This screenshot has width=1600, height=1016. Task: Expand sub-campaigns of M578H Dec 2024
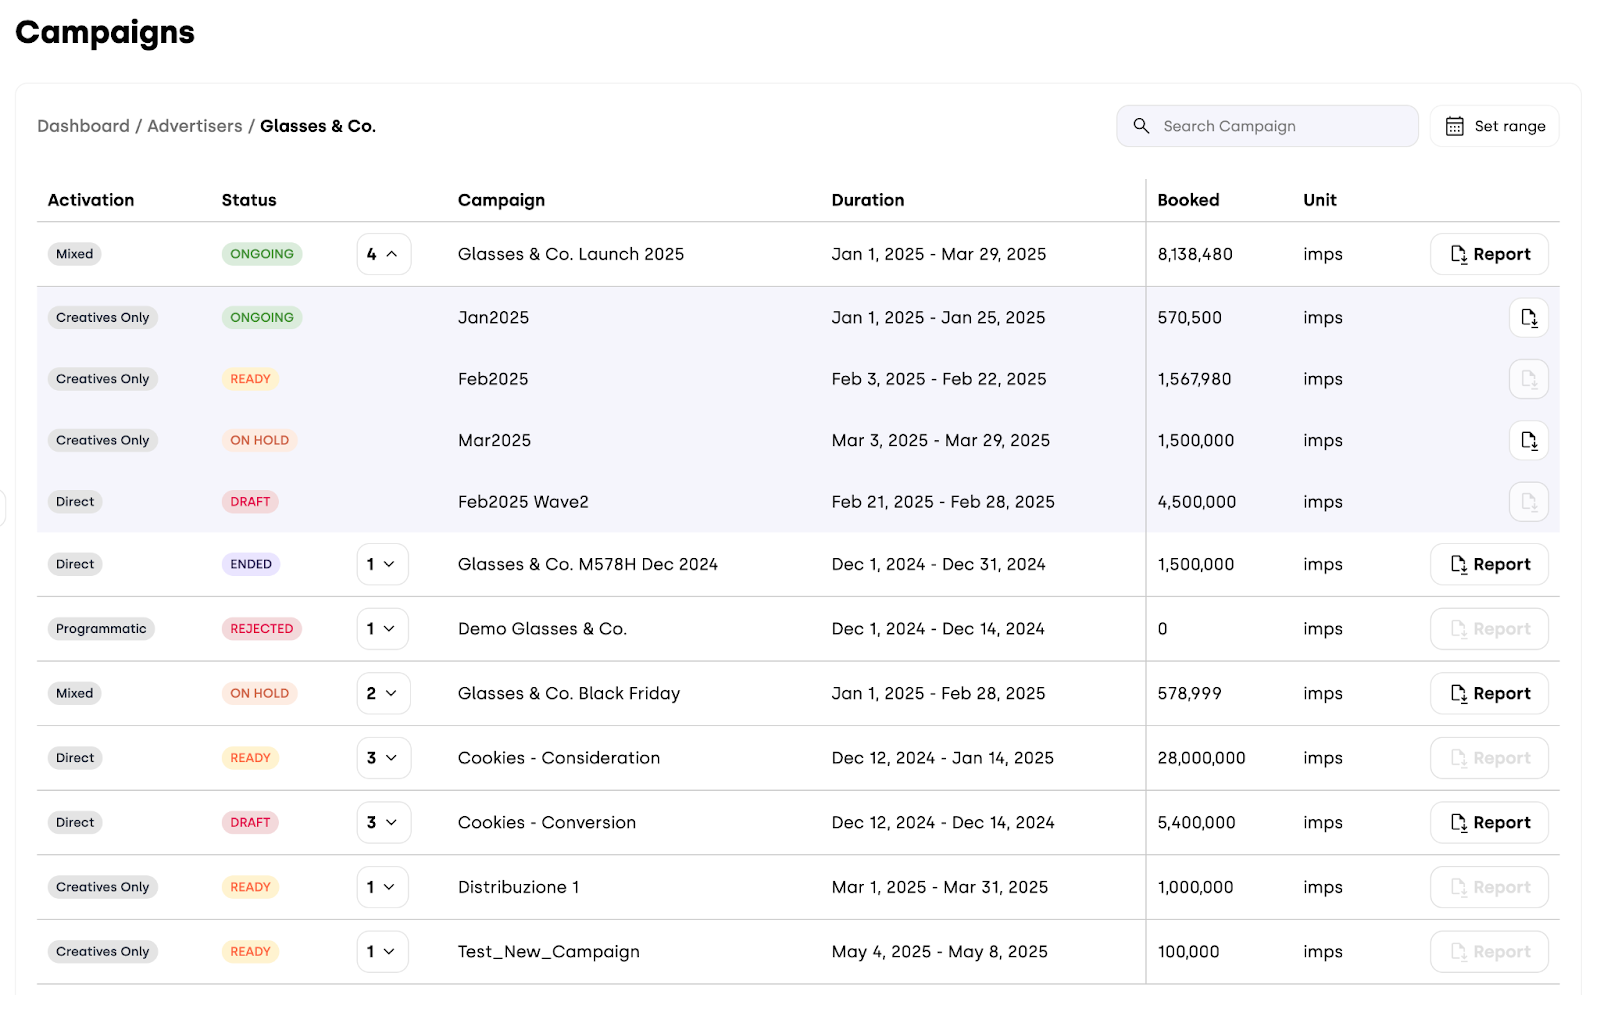tap(382, 564)
